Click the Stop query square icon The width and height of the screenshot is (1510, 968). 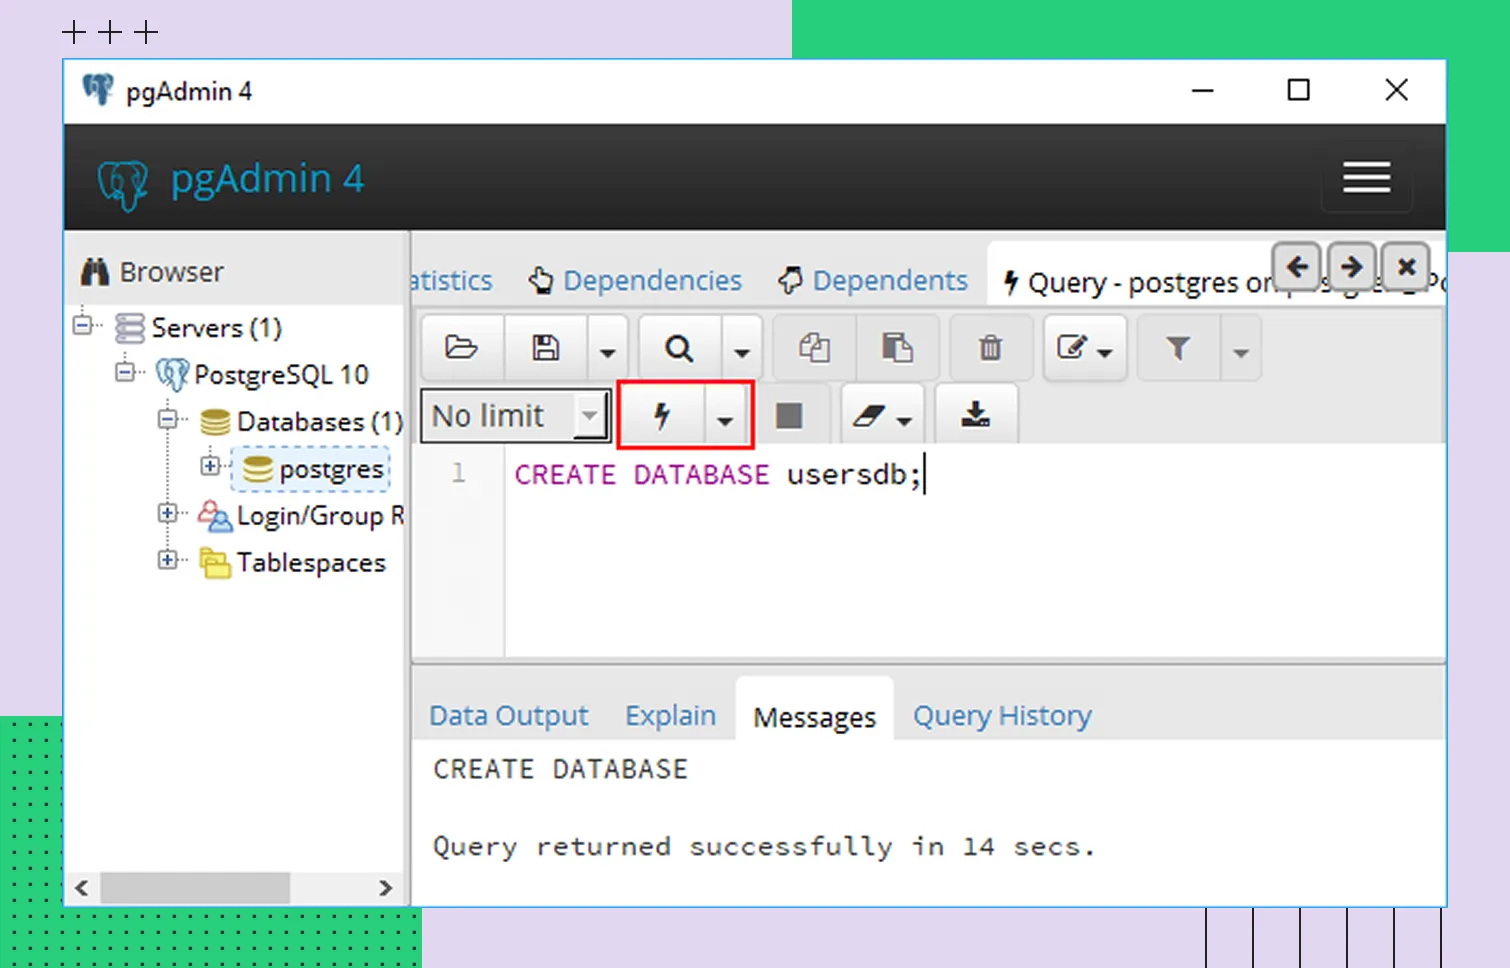(x=789, y=416)
